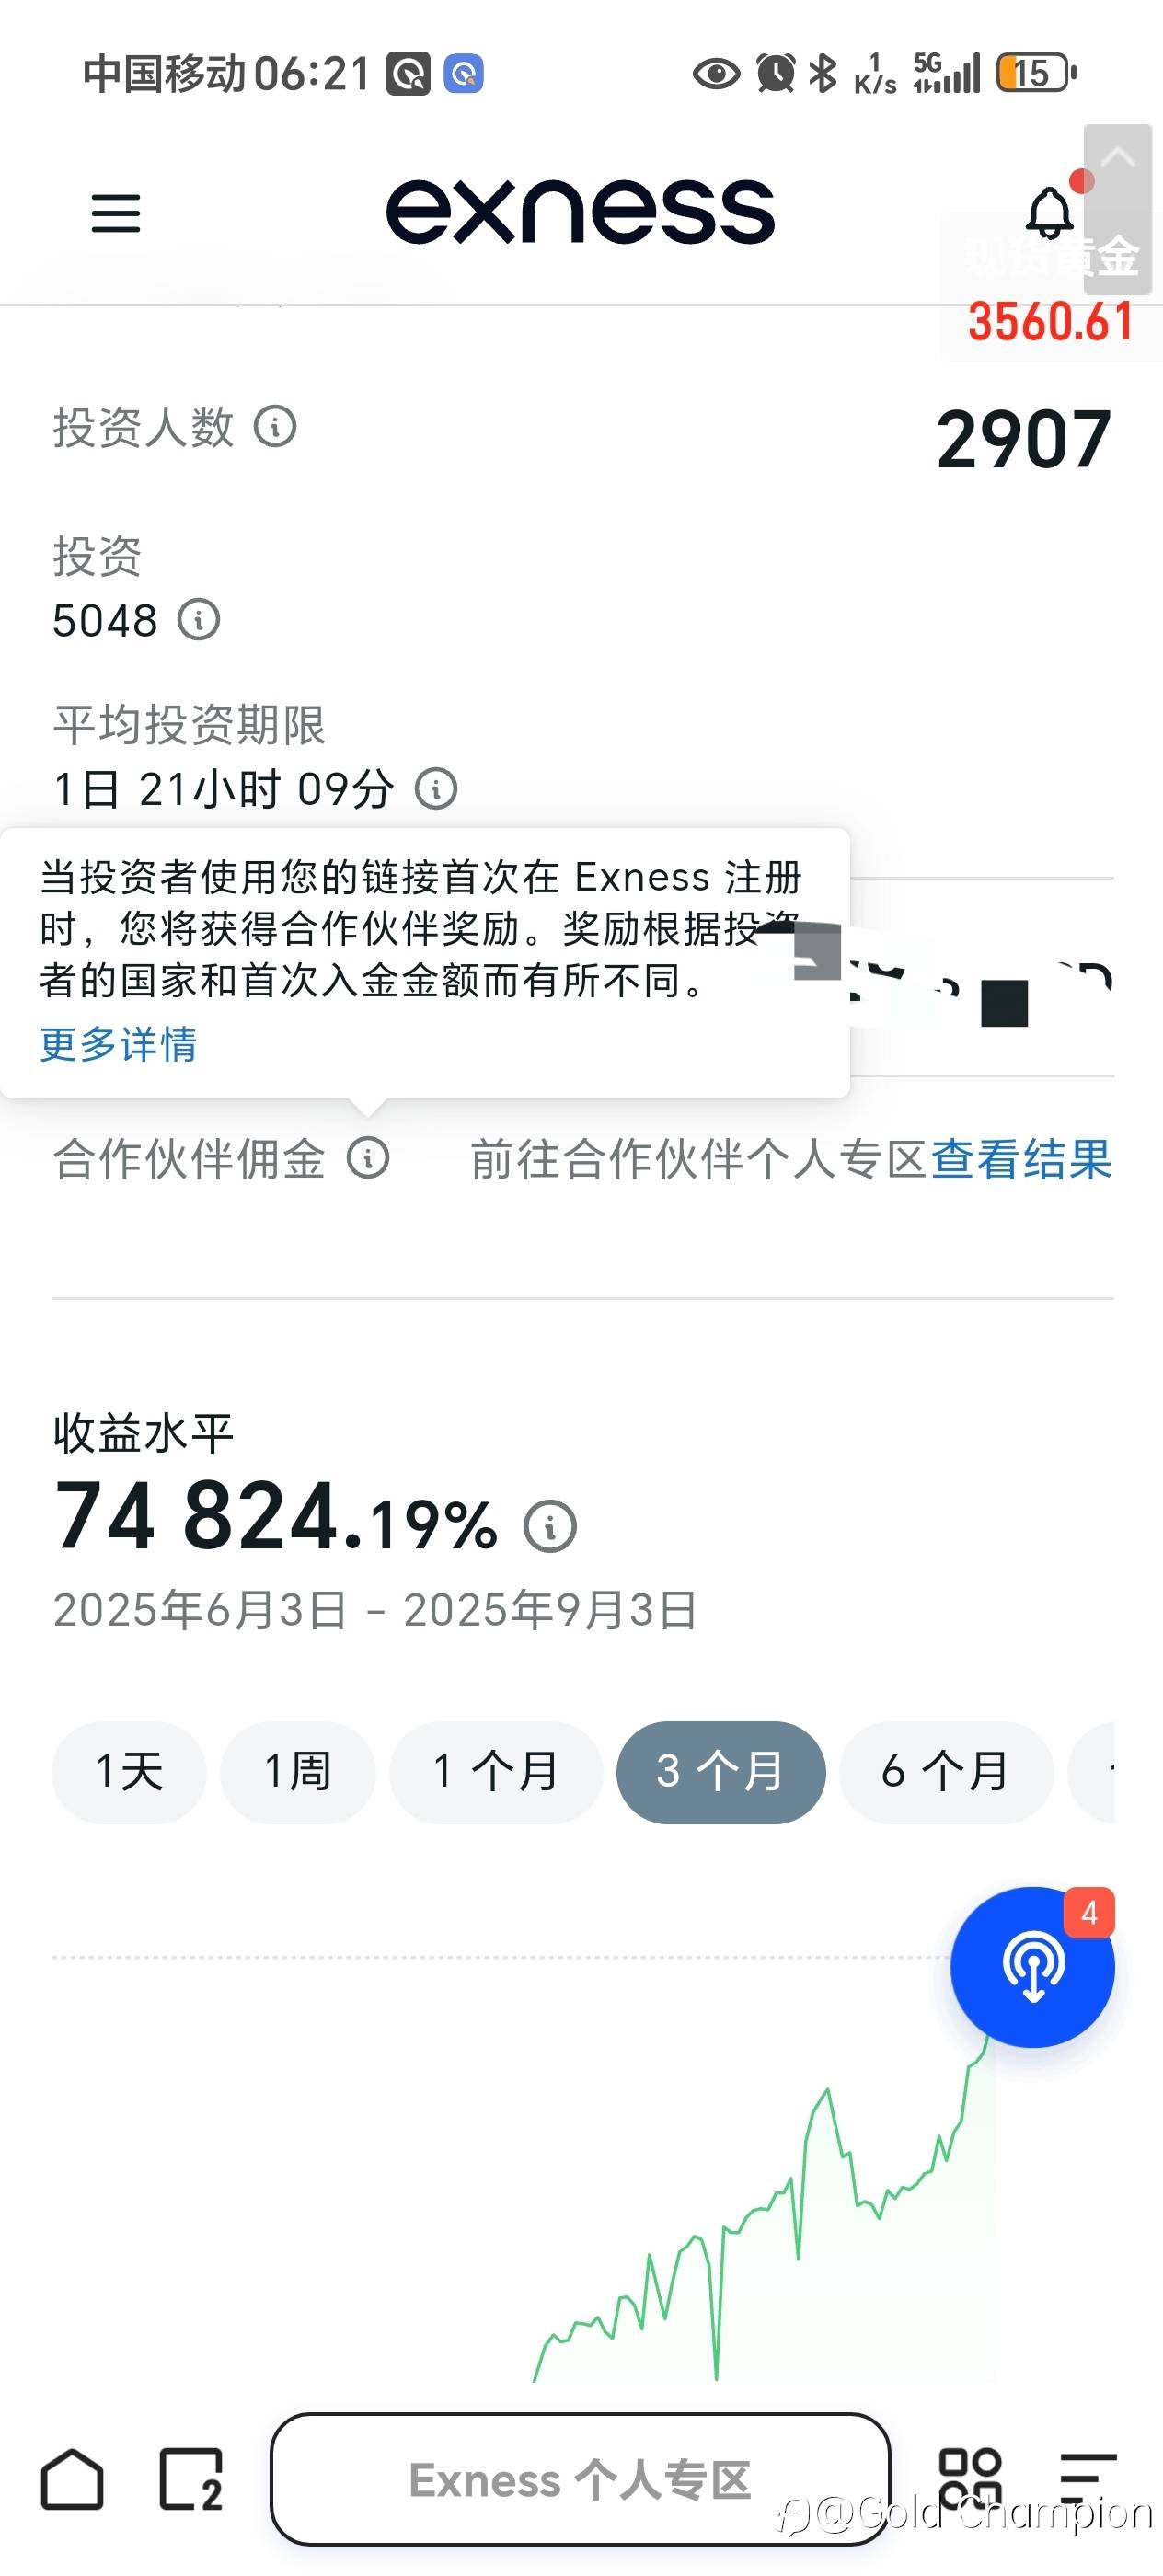Open the hamburger menu
1163x2576 pixels.
(116, 213)
